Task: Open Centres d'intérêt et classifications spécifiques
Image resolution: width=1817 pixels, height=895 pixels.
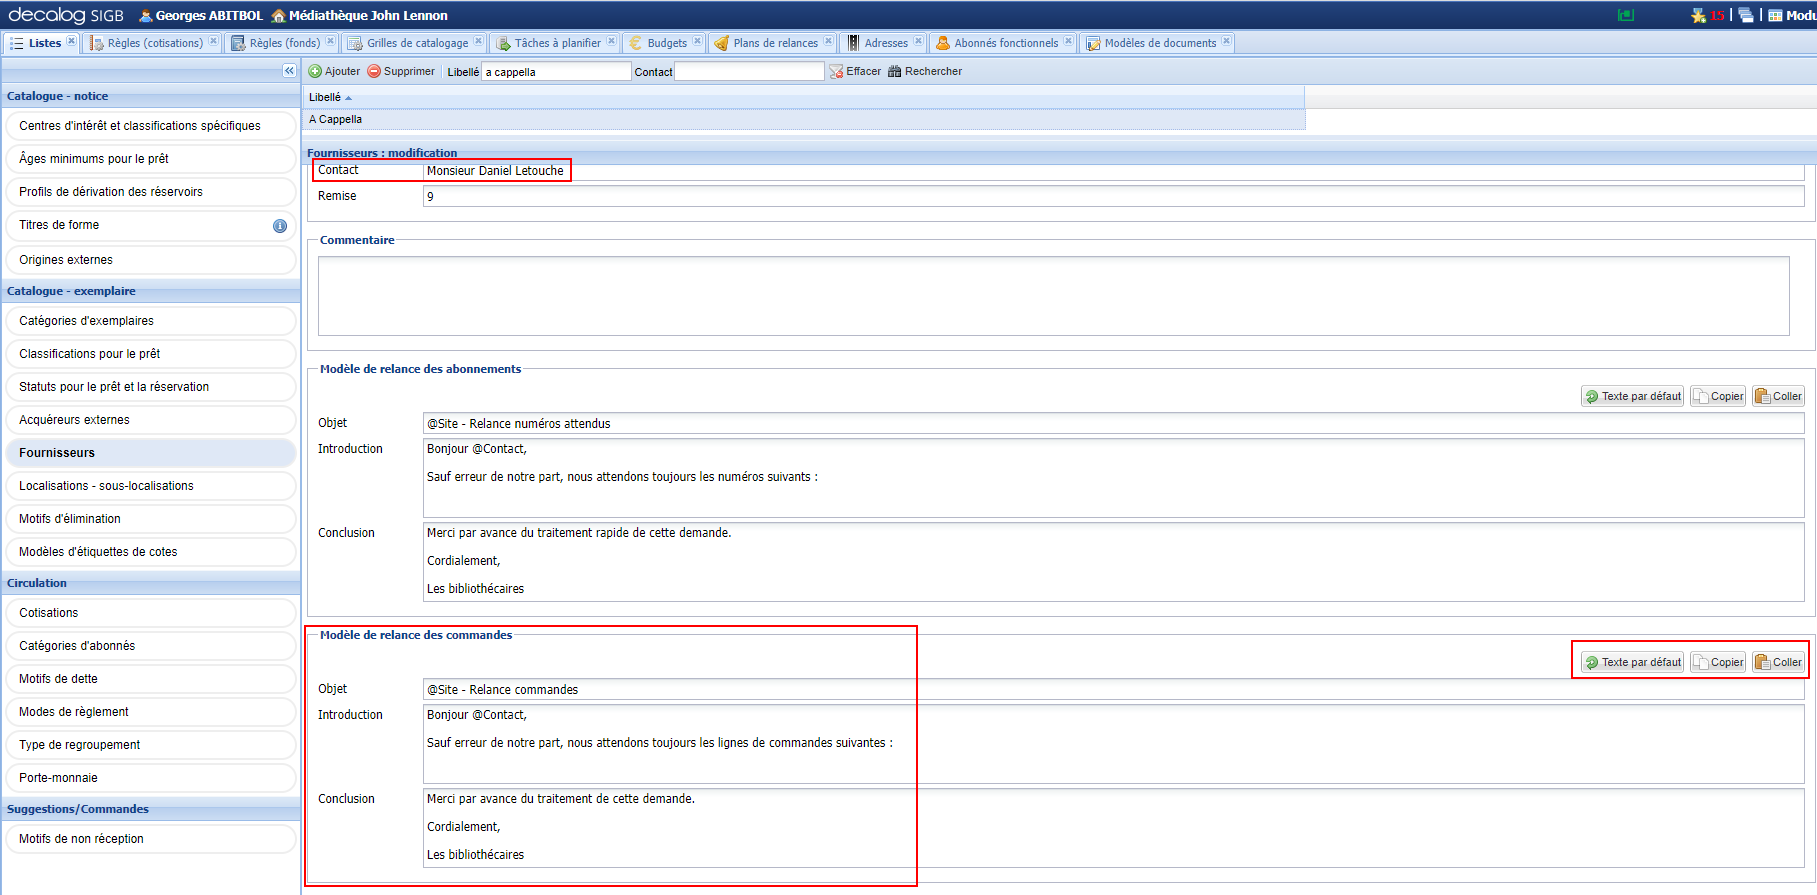Action: 151,126
